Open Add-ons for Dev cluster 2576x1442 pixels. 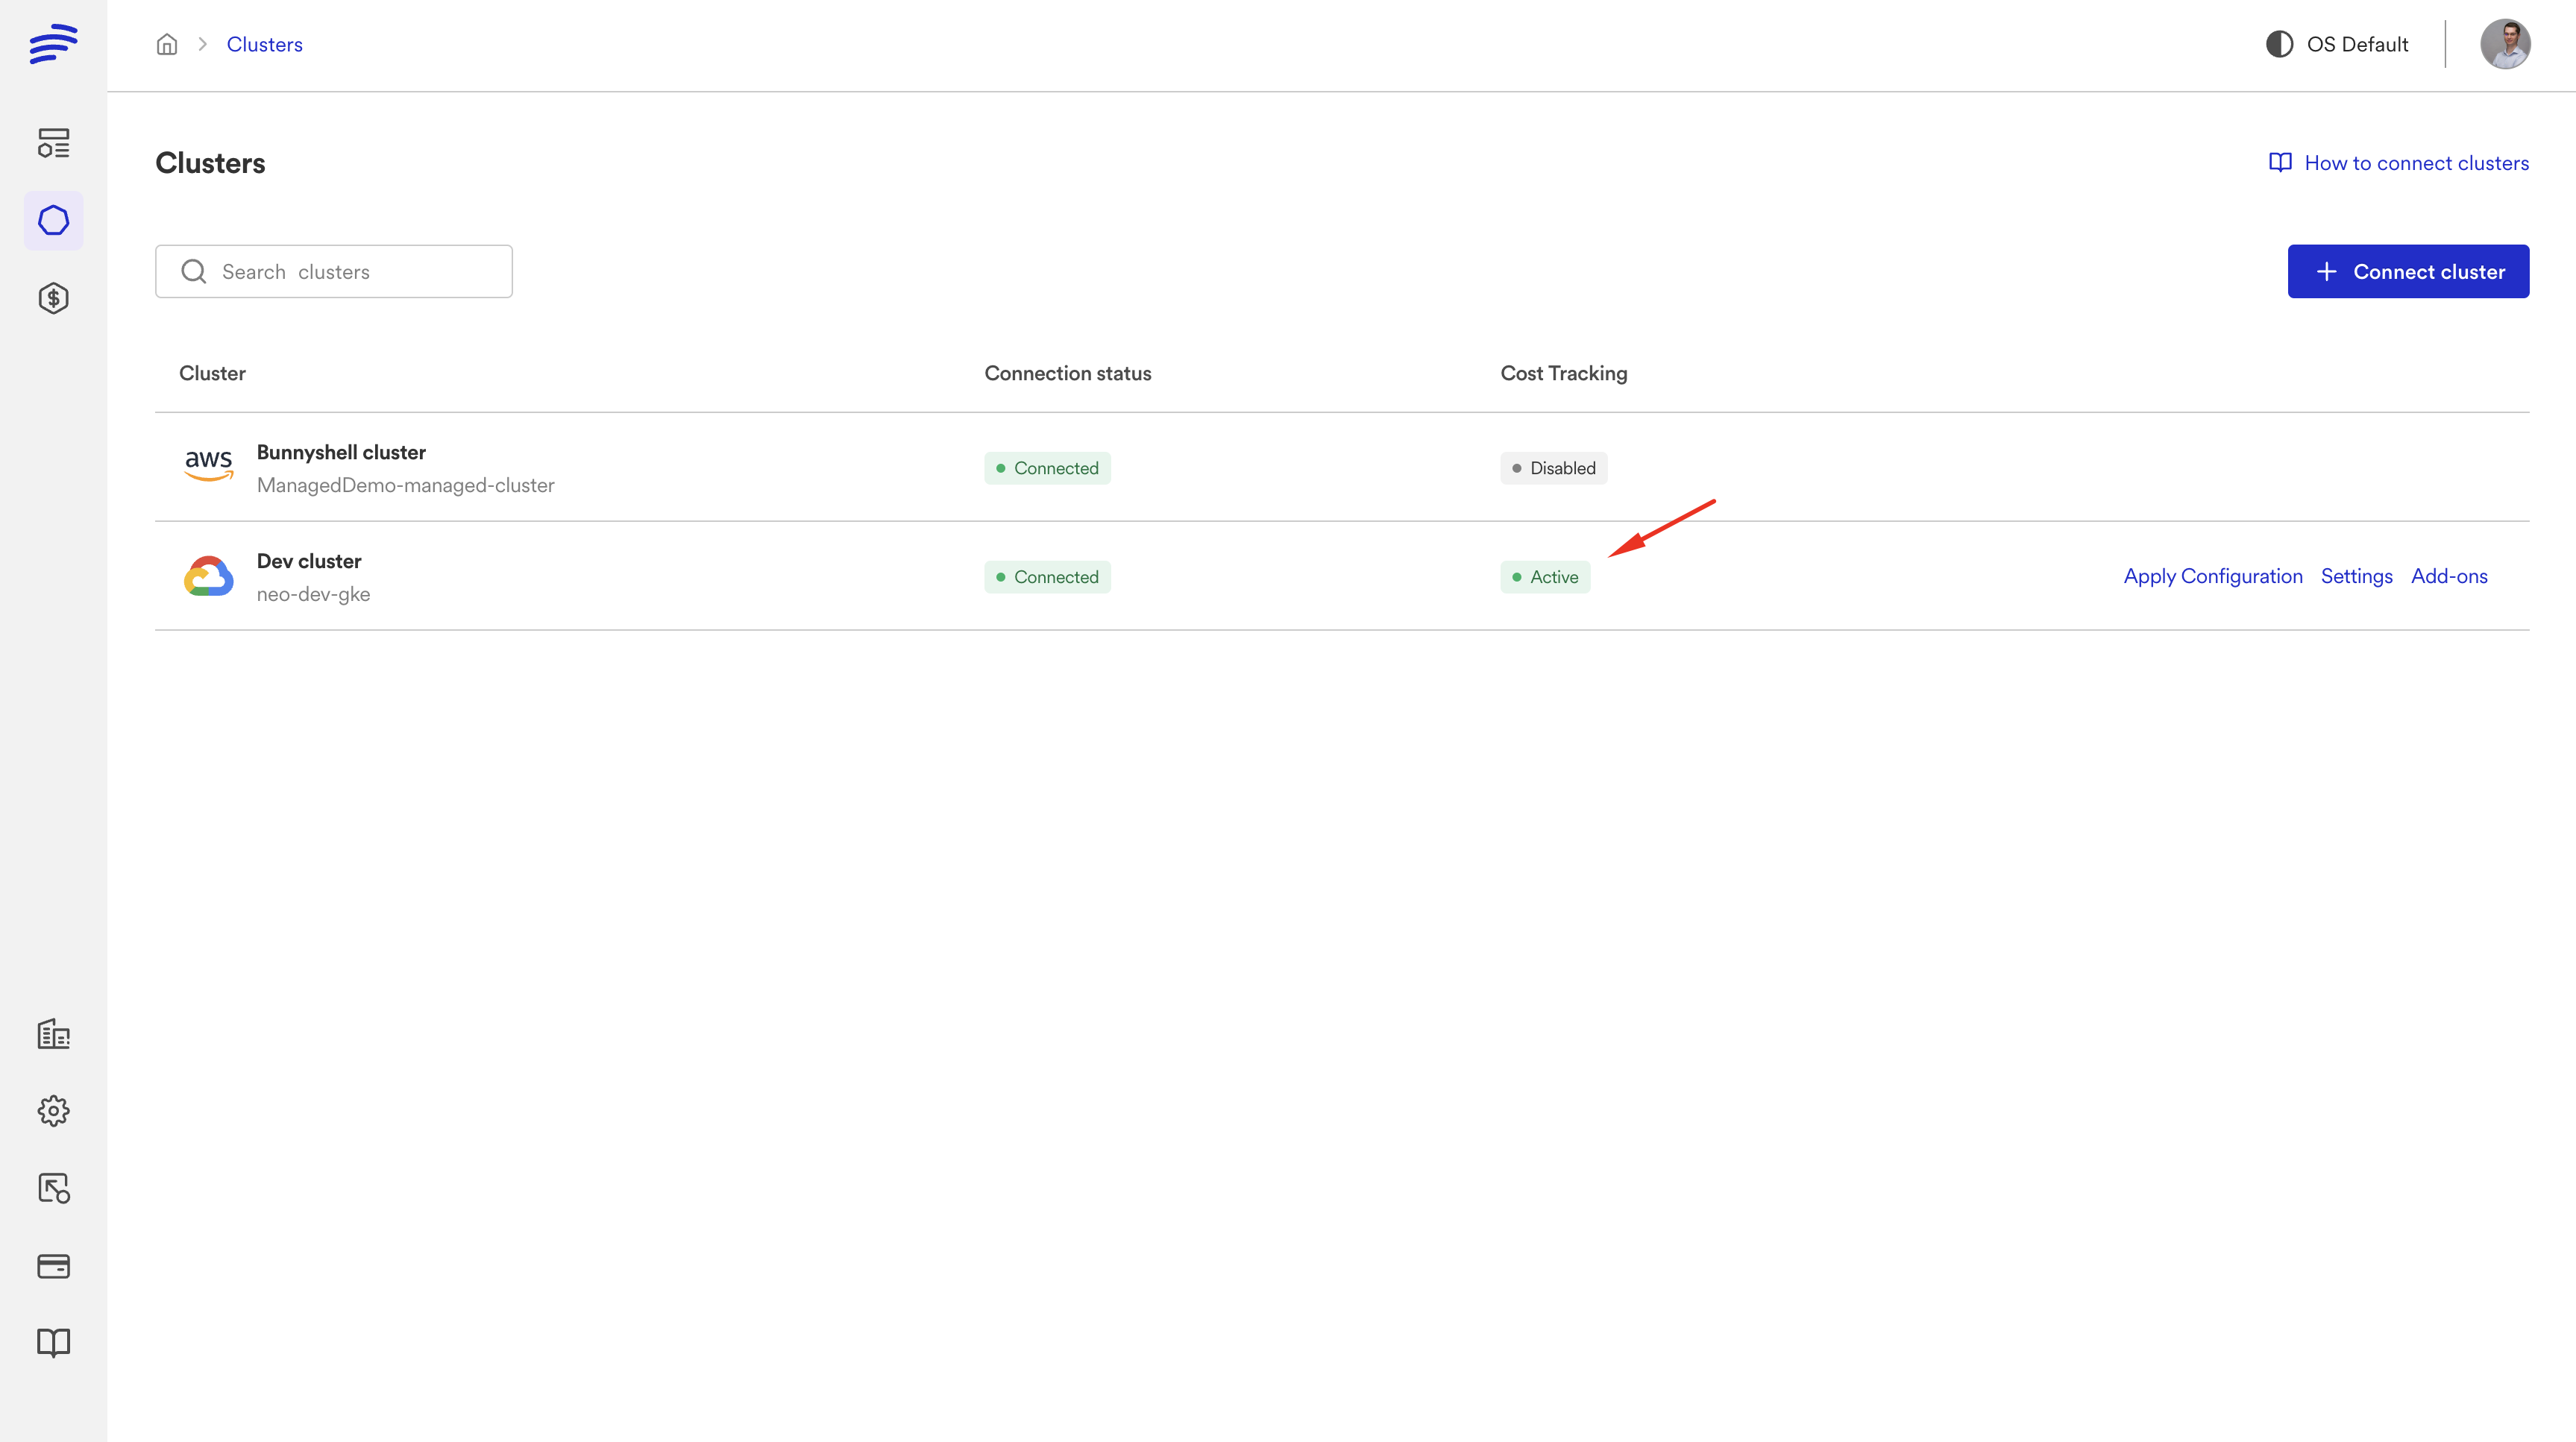(x=2449, y=576)
